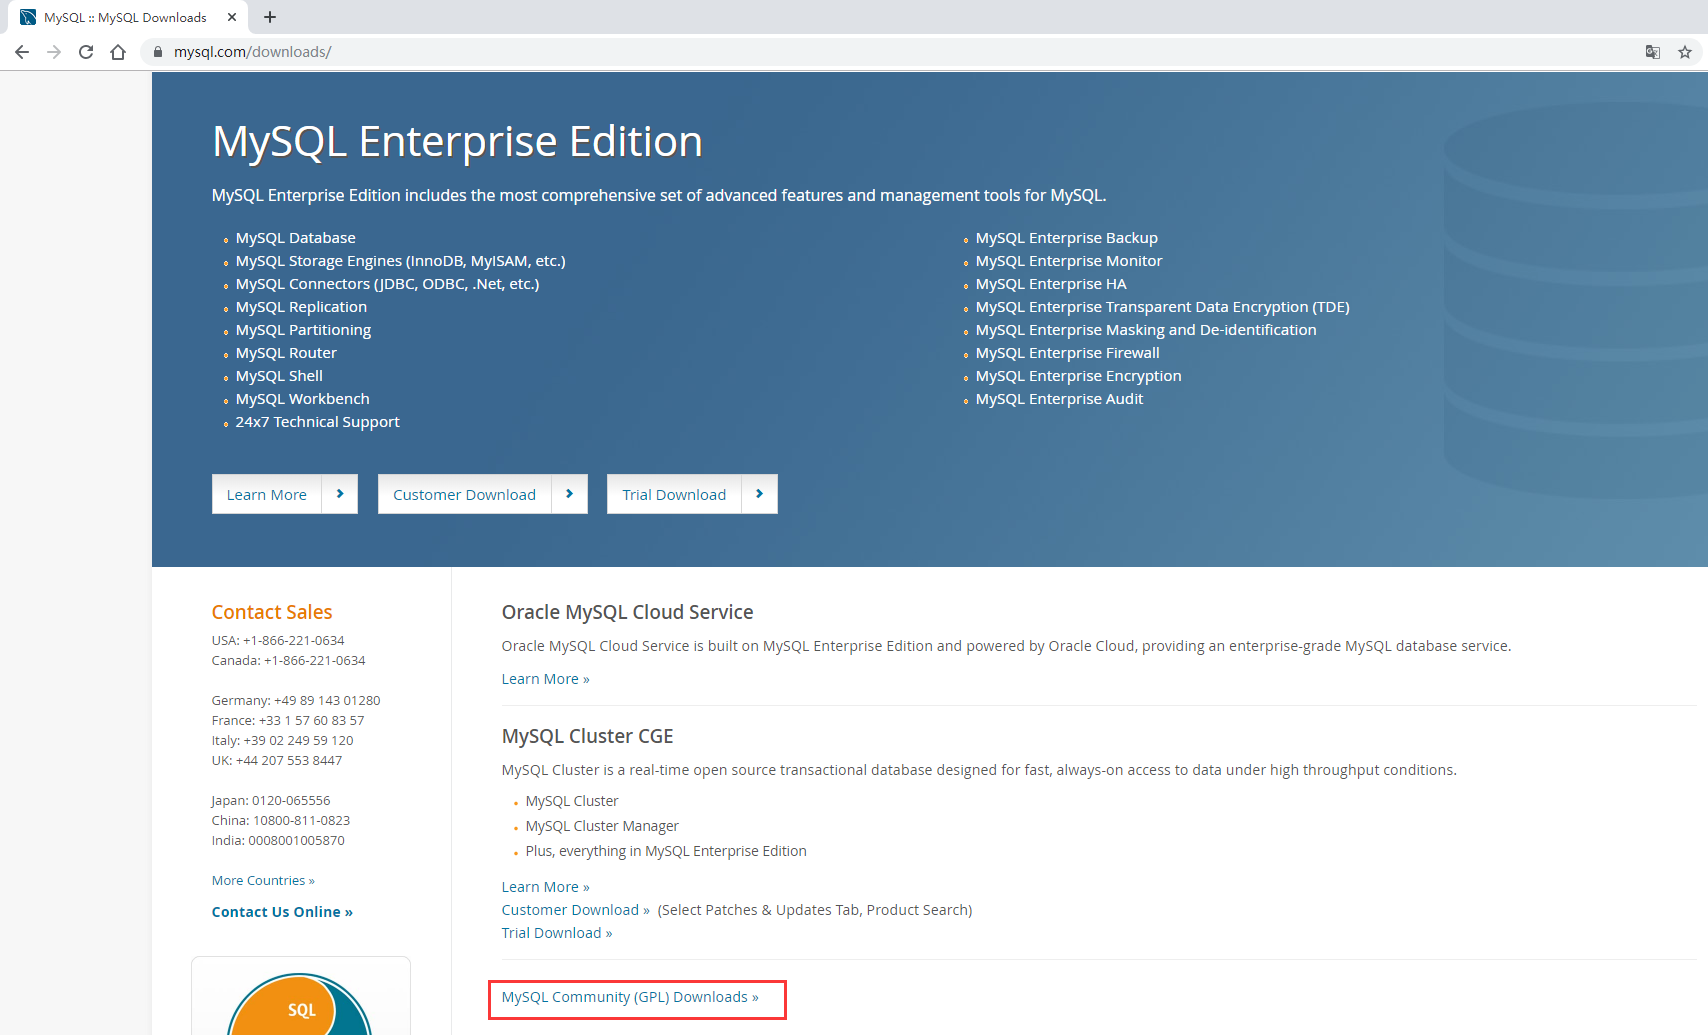Close the MySQL Downloads tab
The image size is (1708, 1035).
pos(232,17)
